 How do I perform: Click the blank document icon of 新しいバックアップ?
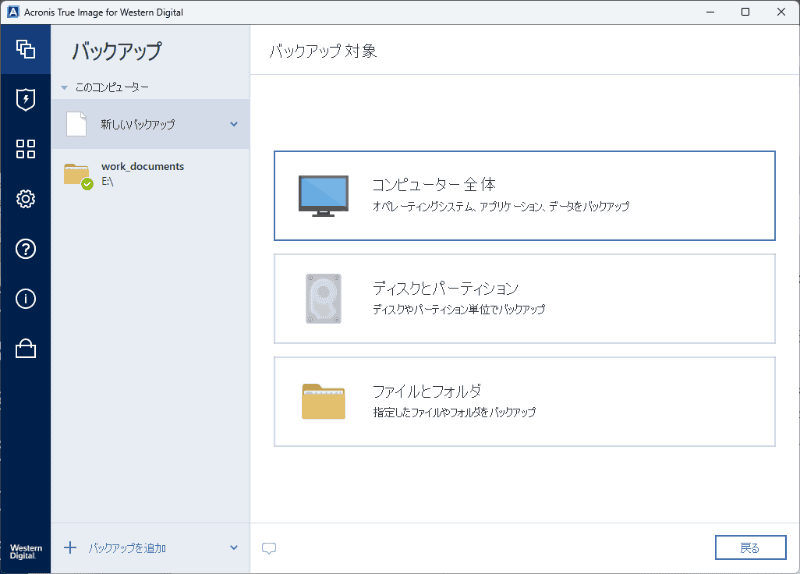(77, 124)
